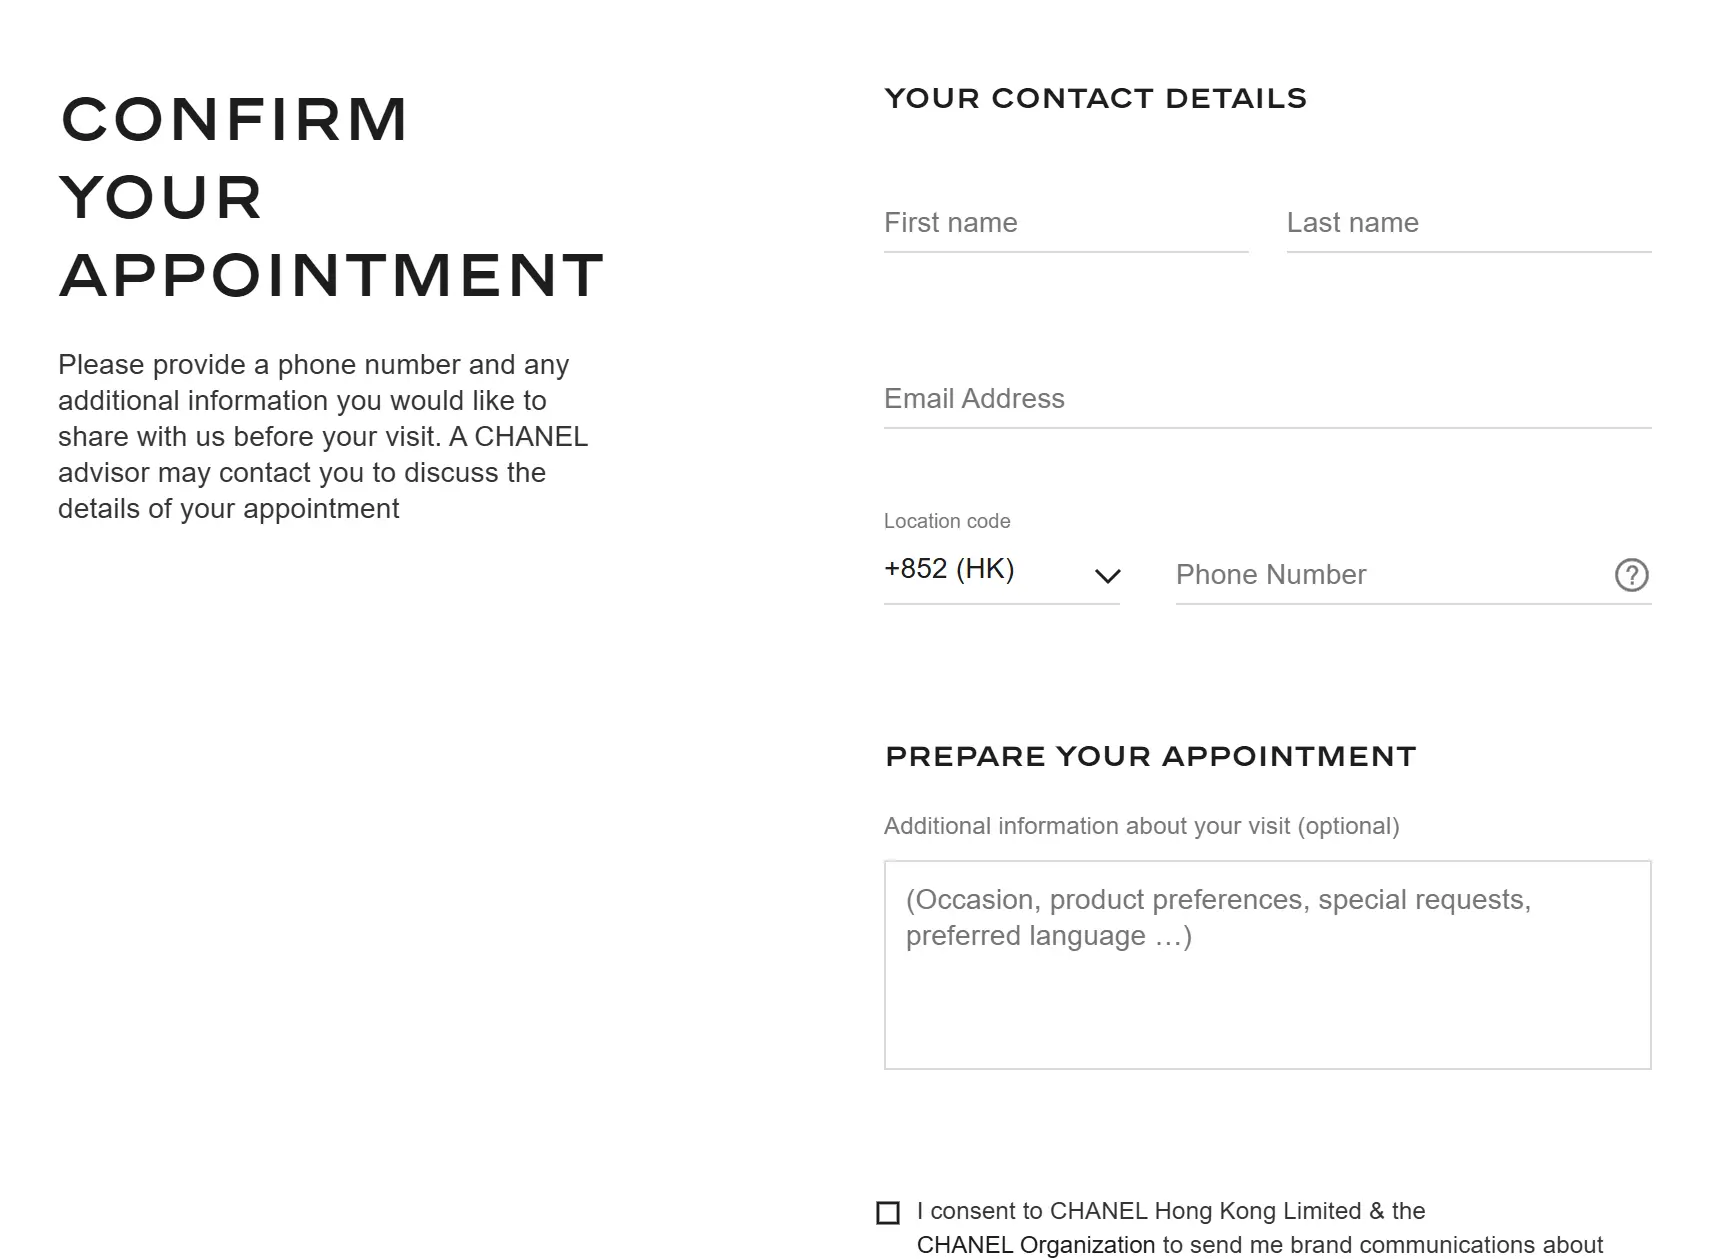Click into the Email Address field
1719x1259 pixels.
click(x=1267, y=399)
